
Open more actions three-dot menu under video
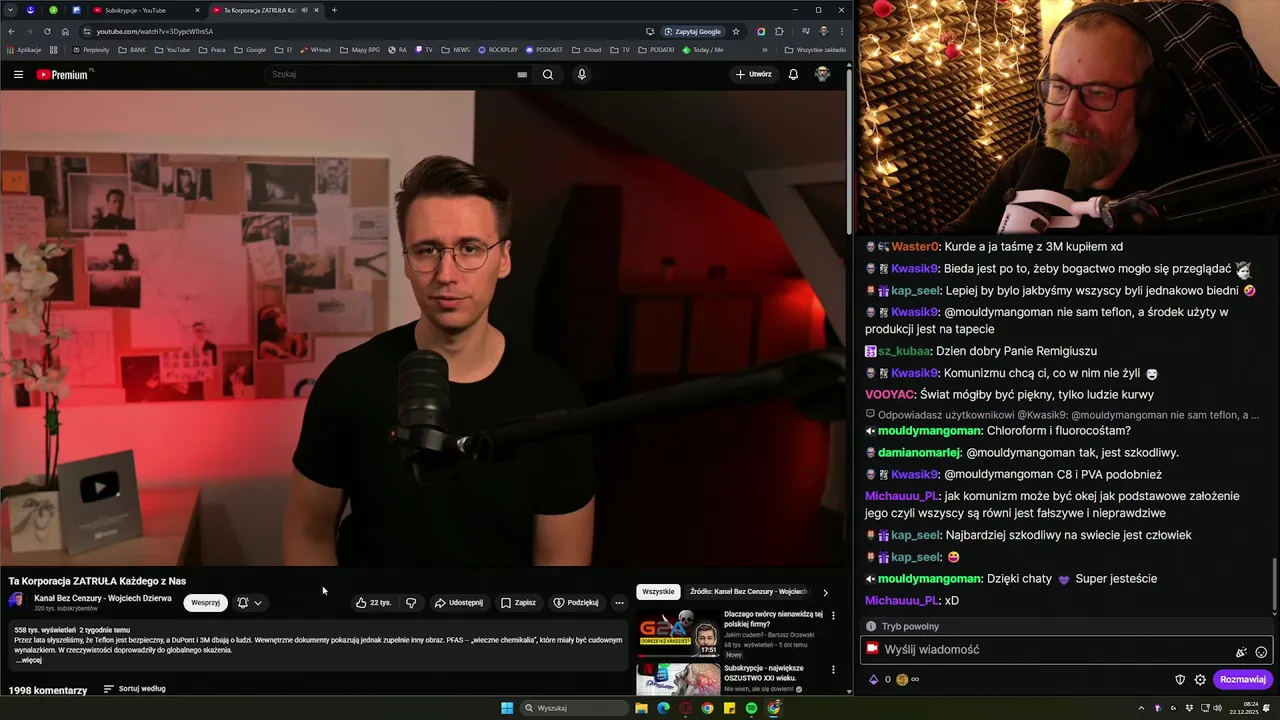point(619,603)
